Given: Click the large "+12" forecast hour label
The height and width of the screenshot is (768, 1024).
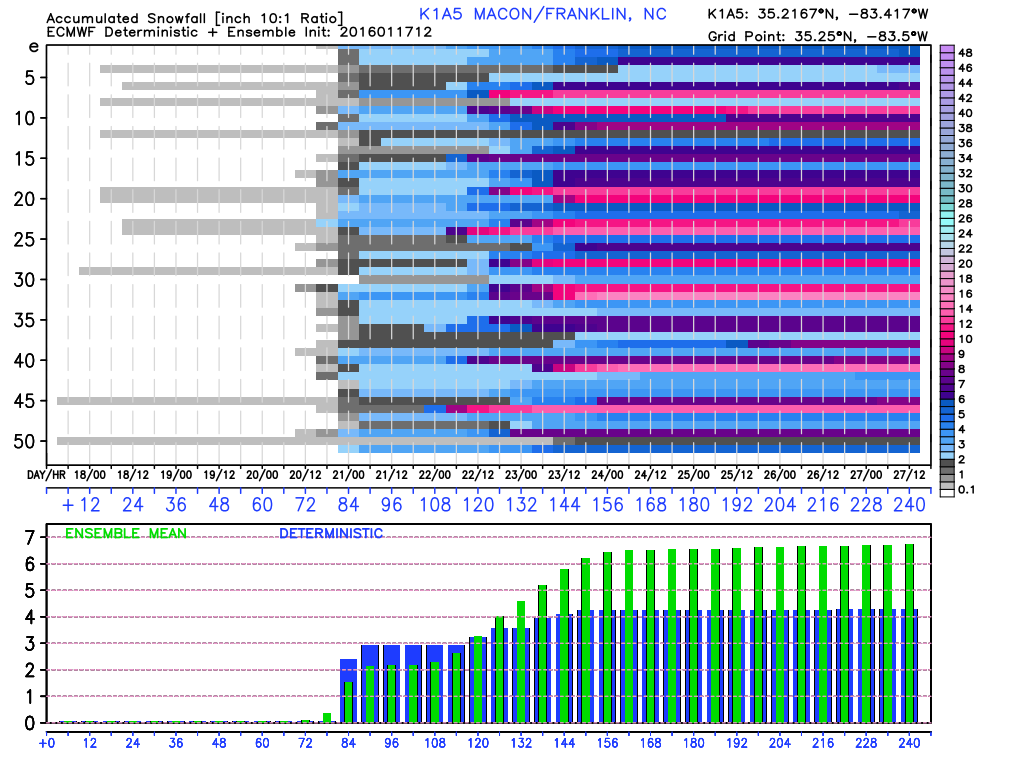Looking at the screenshot, I should click(x=81, y=505).
